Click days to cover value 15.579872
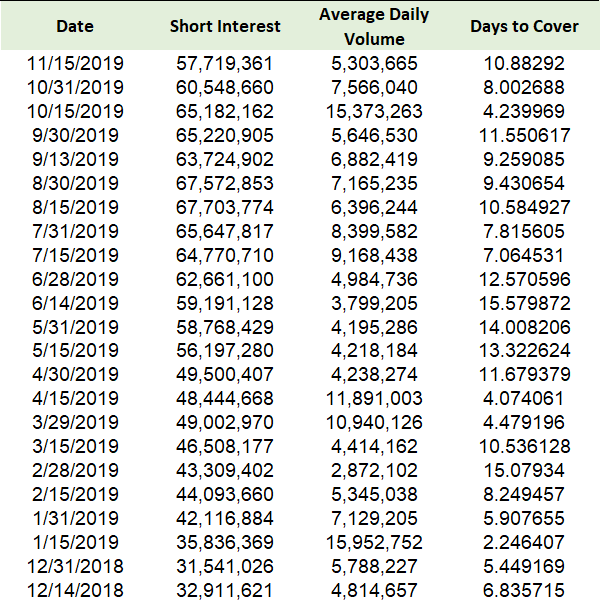601x603 pixels. tap(524, 303)
